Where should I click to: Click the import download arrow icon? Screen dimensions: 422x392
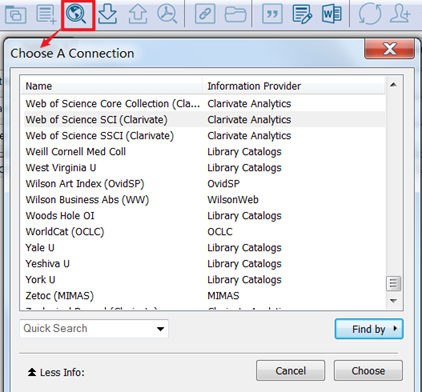click(107, 14)
